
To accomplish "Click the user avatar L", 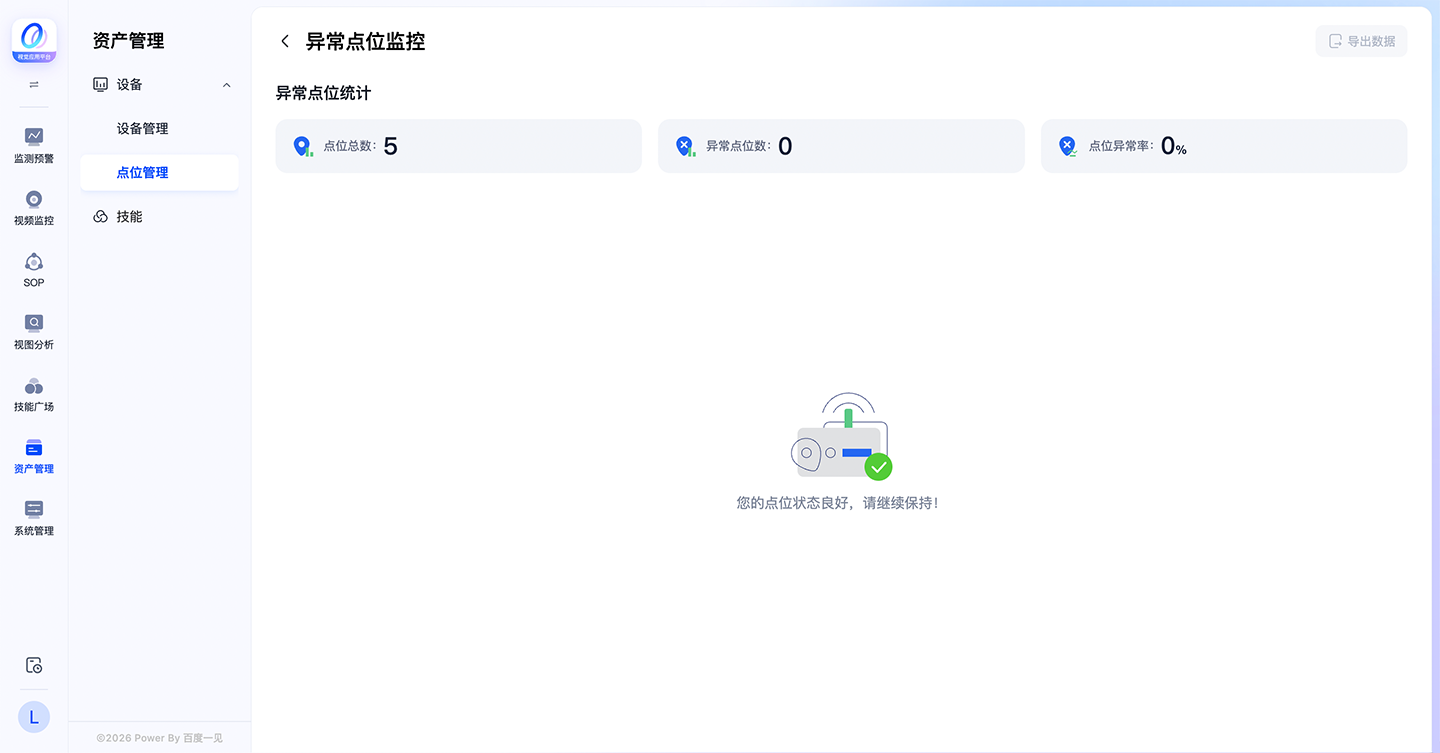I will click(34, 717).
